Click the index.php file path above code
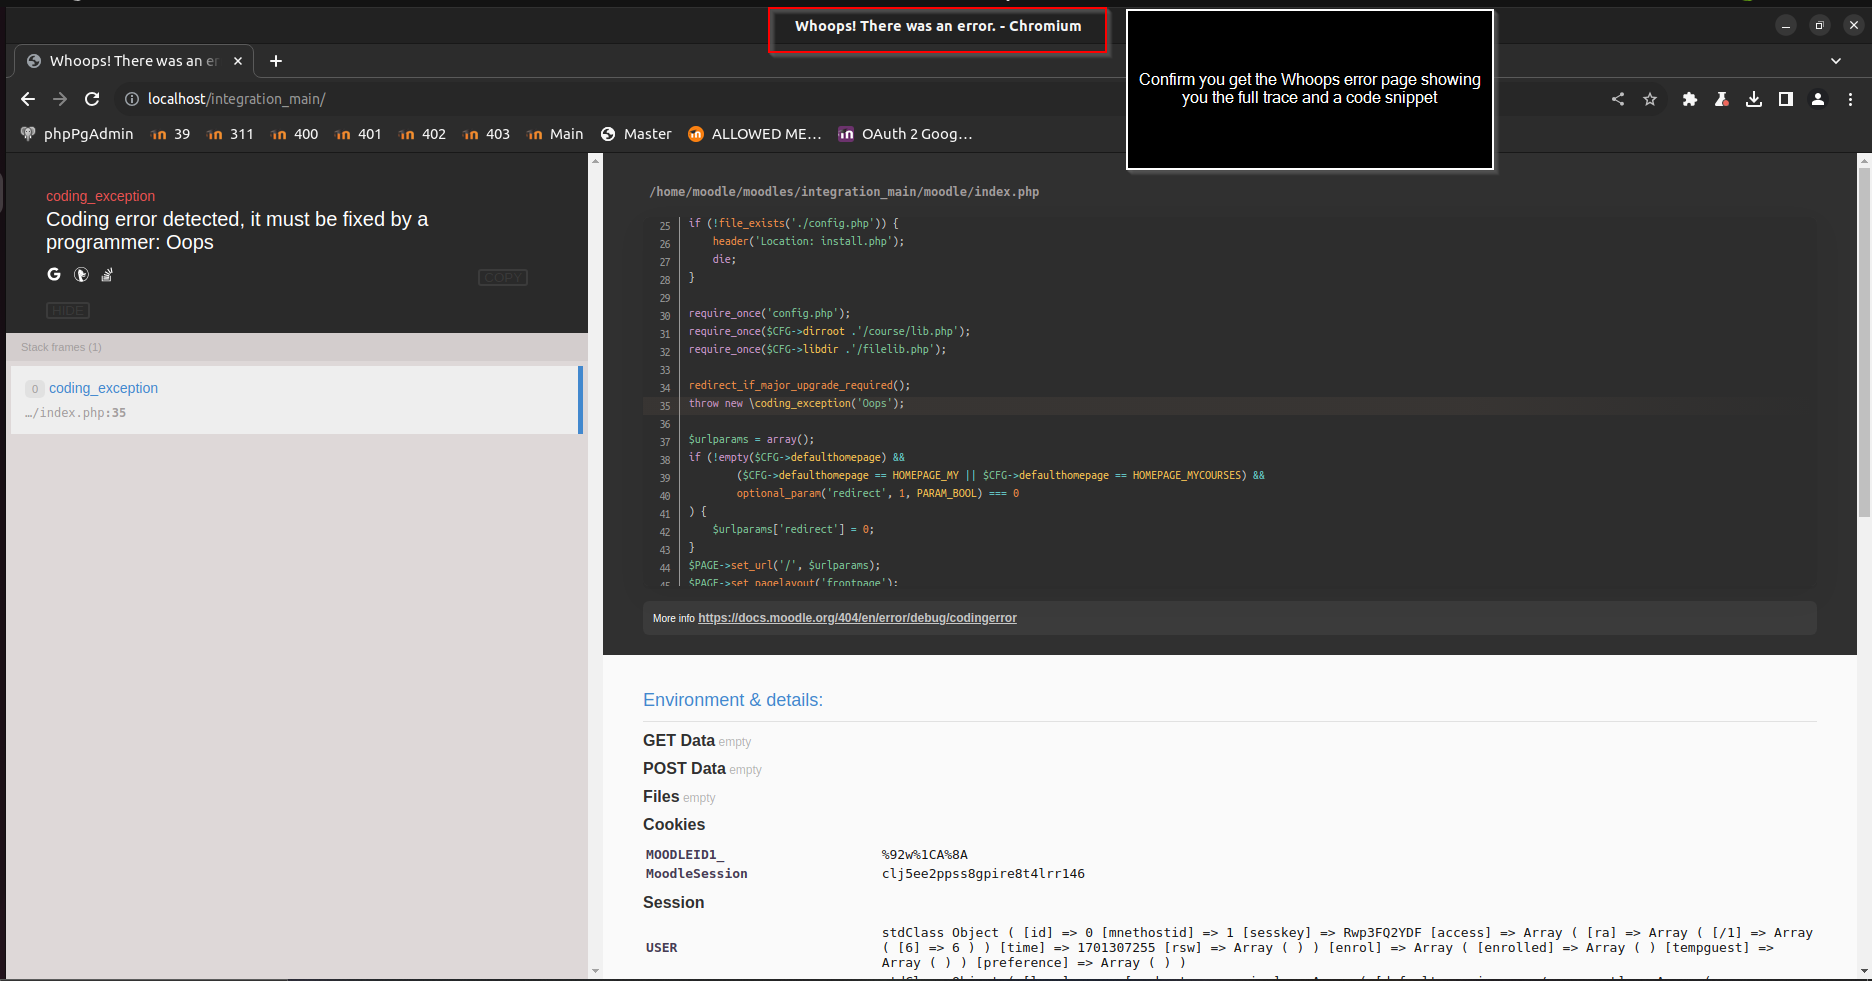The height and width of the screenshot is (981, 1872). pyautogui.click(x=844, y=192)
